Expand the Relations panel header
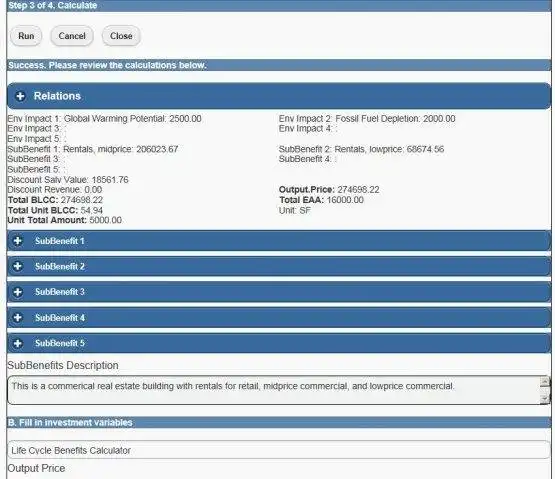Image resolution: width=555 pixels, height=479 pixels. click(x=279, y=96)
